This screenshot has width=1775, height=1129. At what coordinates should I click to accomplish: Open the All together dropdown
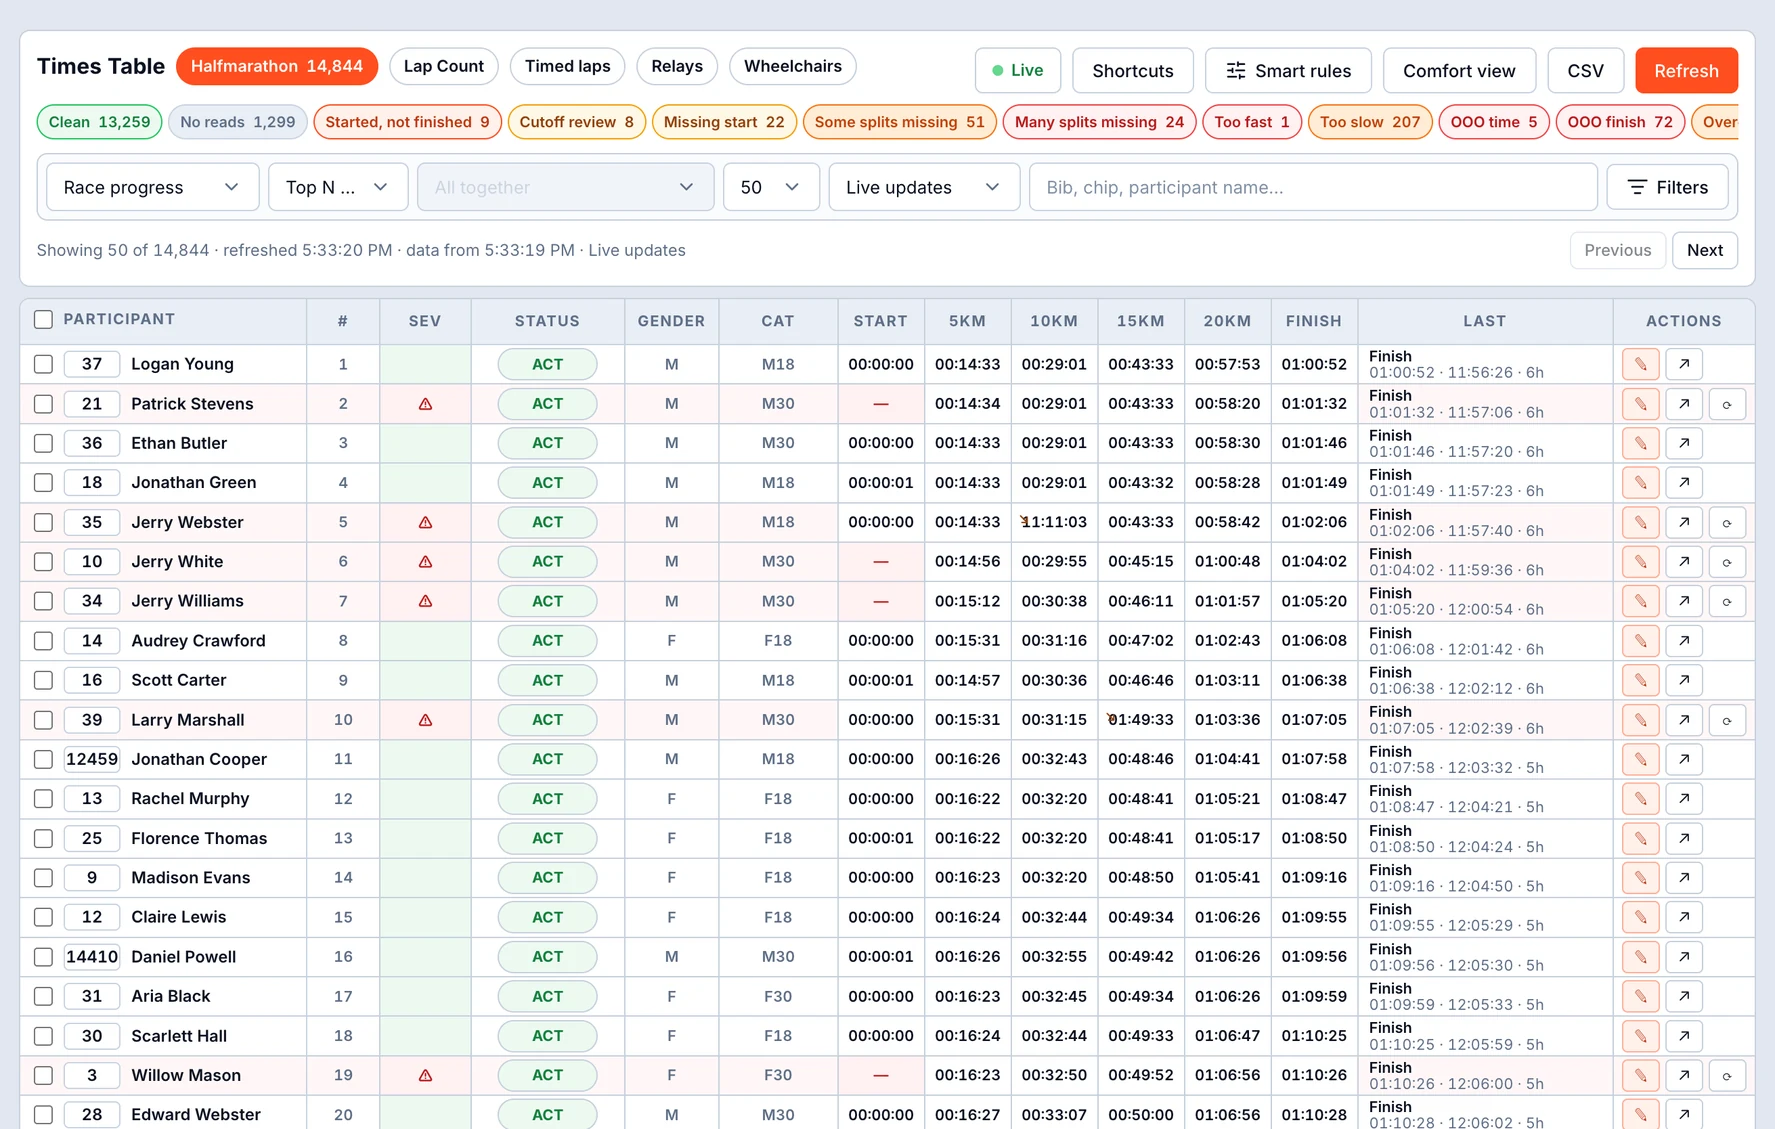pyautogui.click(x=565, y=187)
